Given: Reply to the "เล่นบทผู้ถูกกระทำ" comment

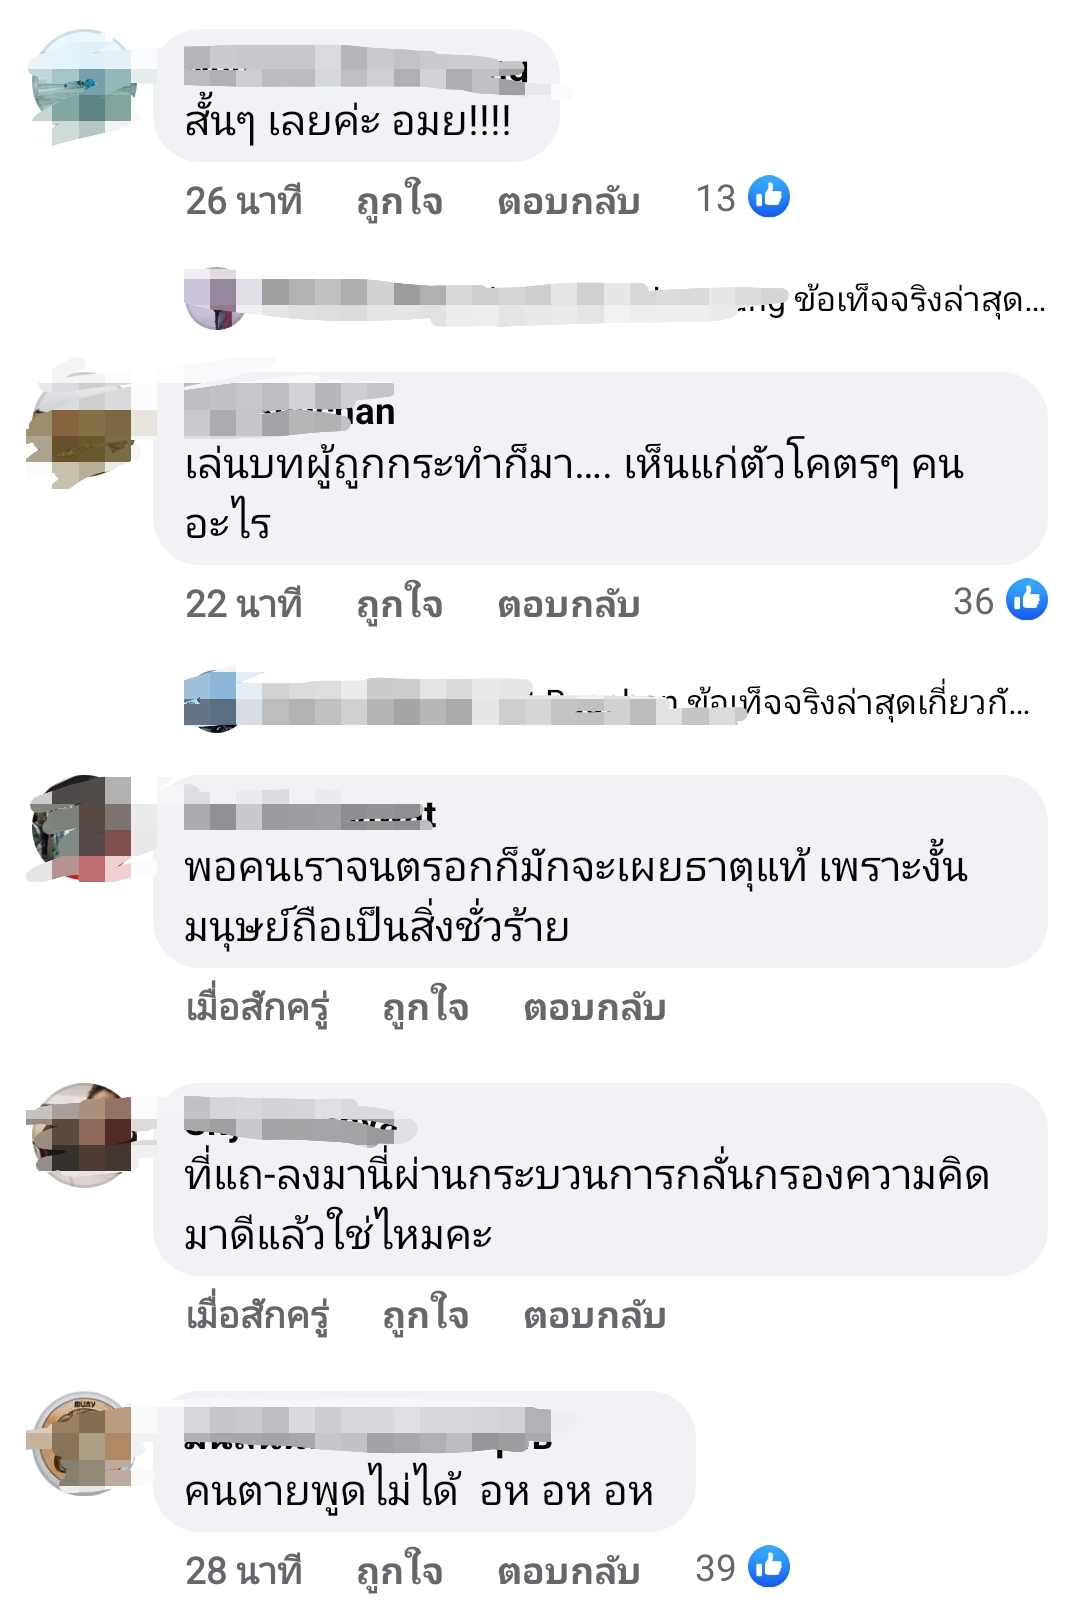Looking at the screenshot, I should click(x=569, y=604).
